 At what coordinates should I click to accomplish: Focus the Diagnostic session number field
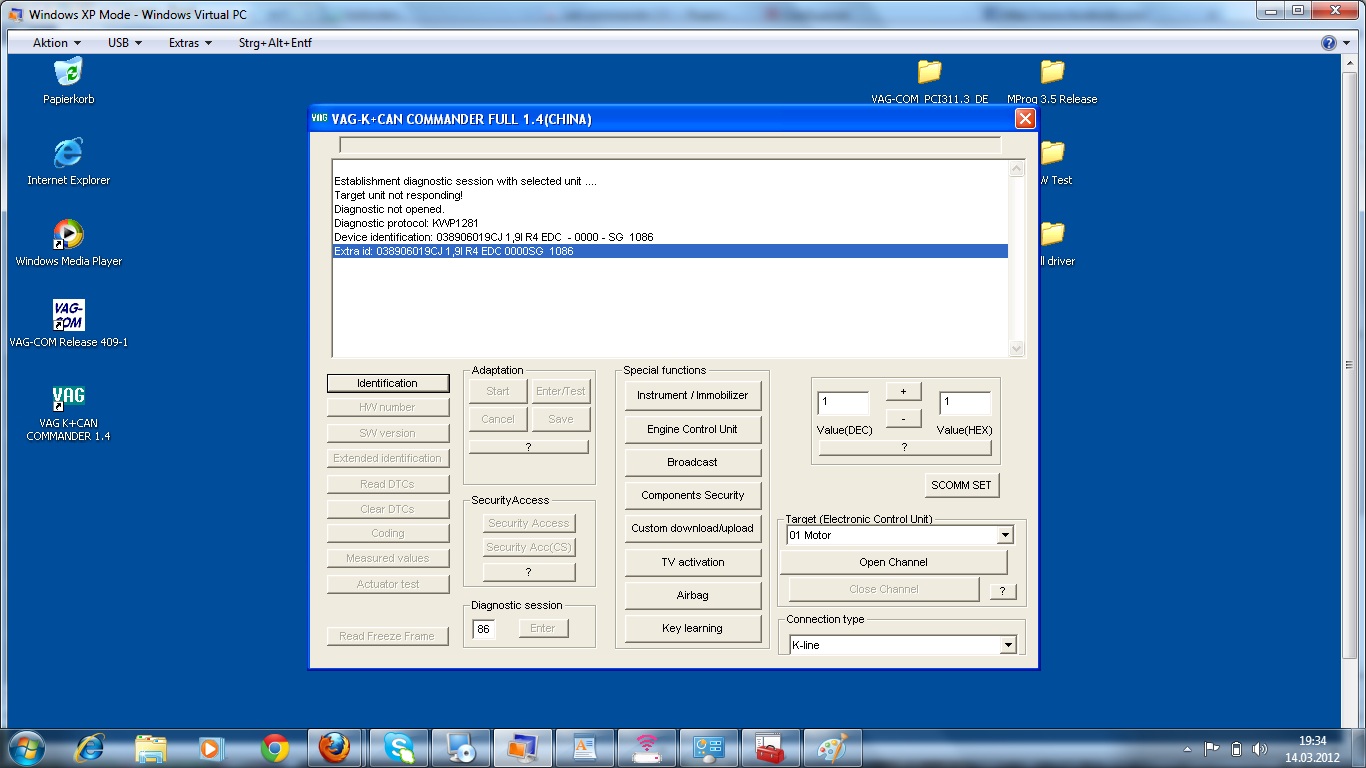coord(484,629)
